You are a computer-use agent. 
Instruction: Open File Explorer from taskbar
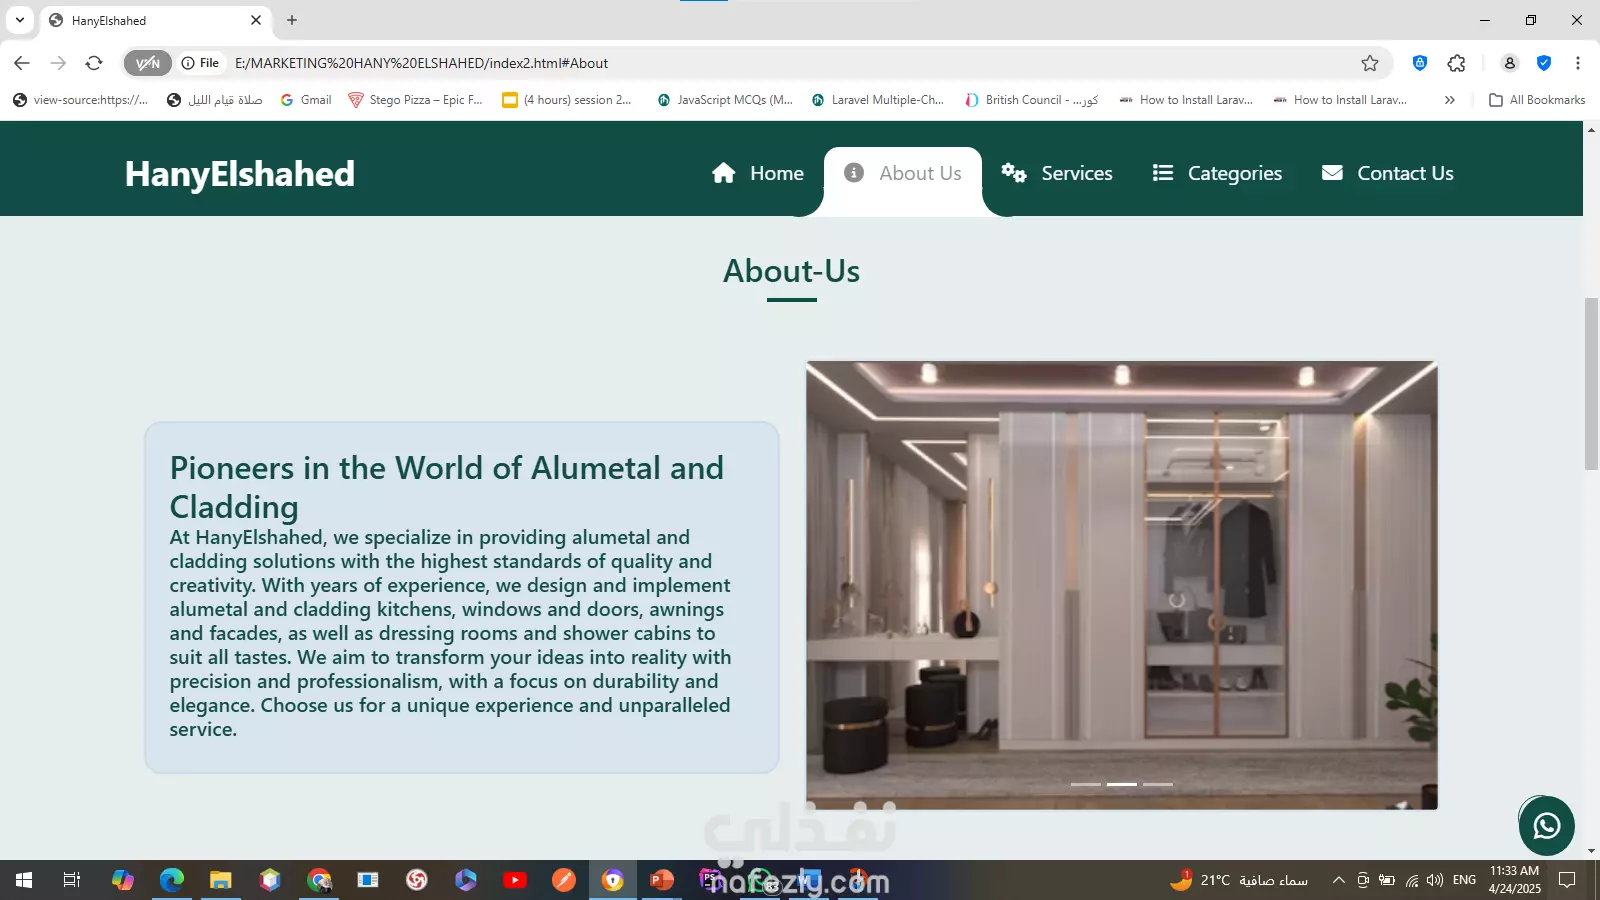pos(220,880)
